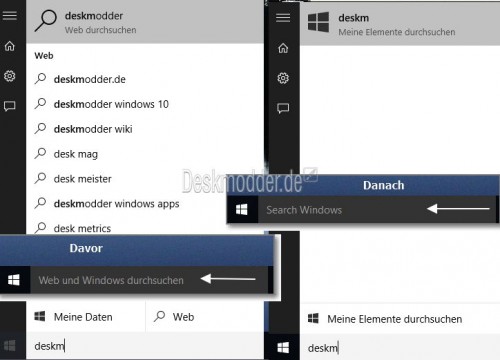
Task: Select suggestion desk meister
Action: pyautogui.click(x=145, y=179)
